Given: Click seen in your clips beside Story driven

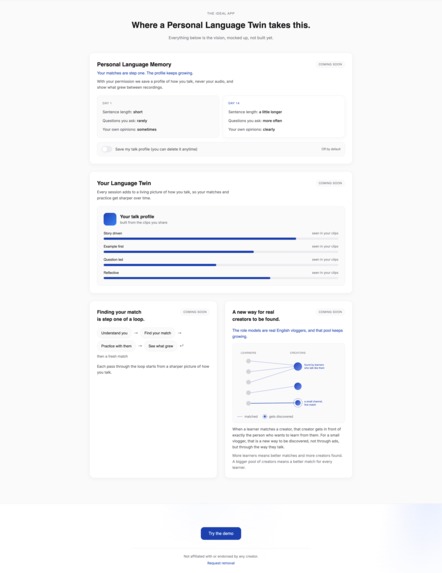Looking at the screenshot, I should click(325, 233).
